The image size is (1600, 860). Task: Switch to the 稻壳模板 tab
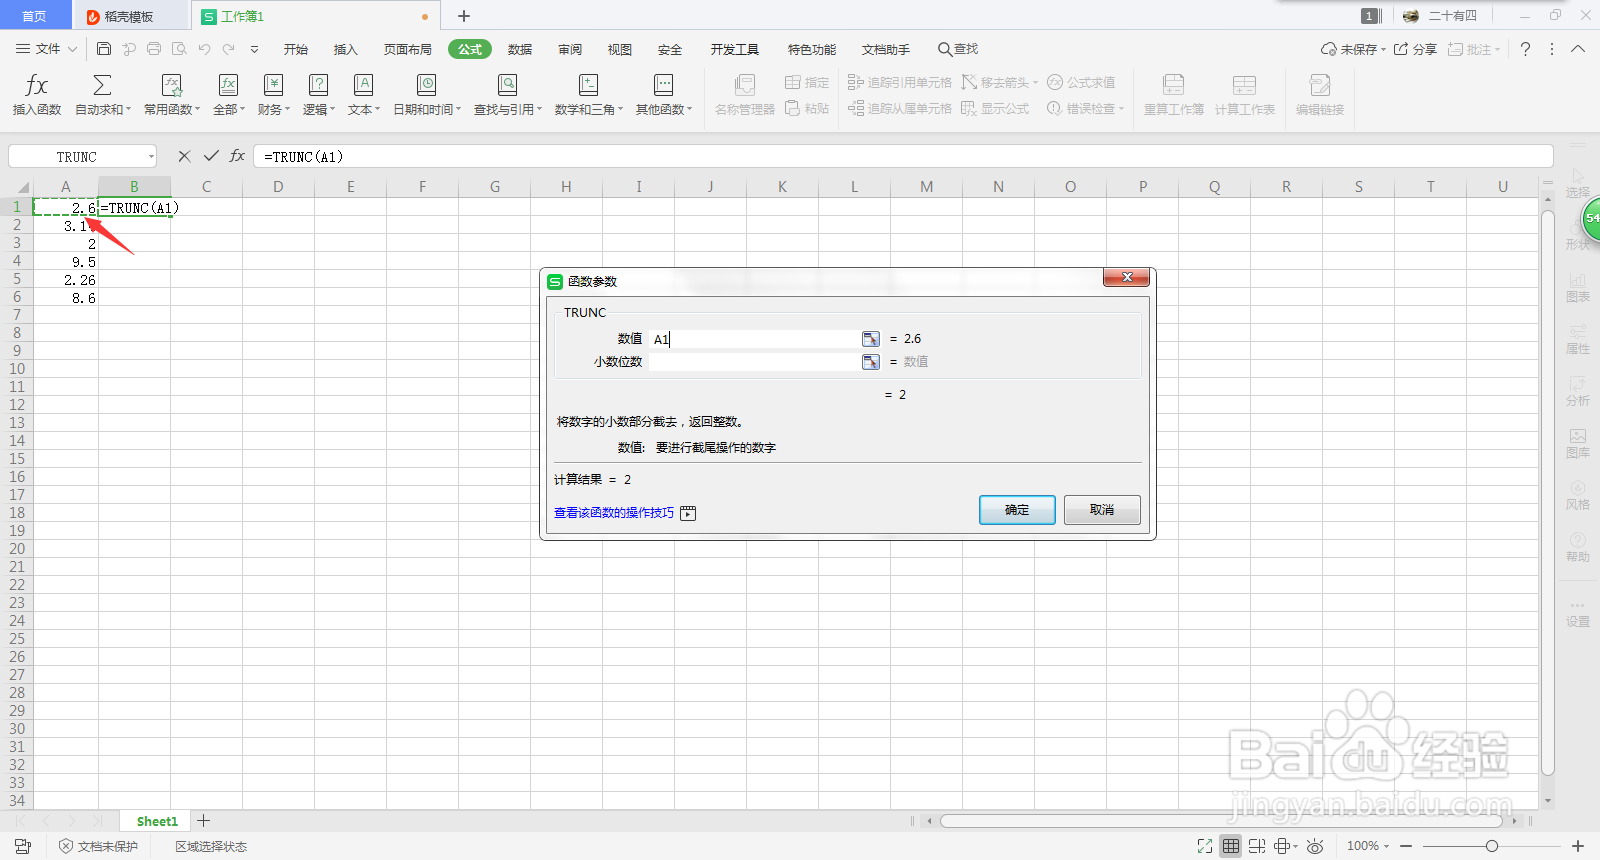[129, 16]
